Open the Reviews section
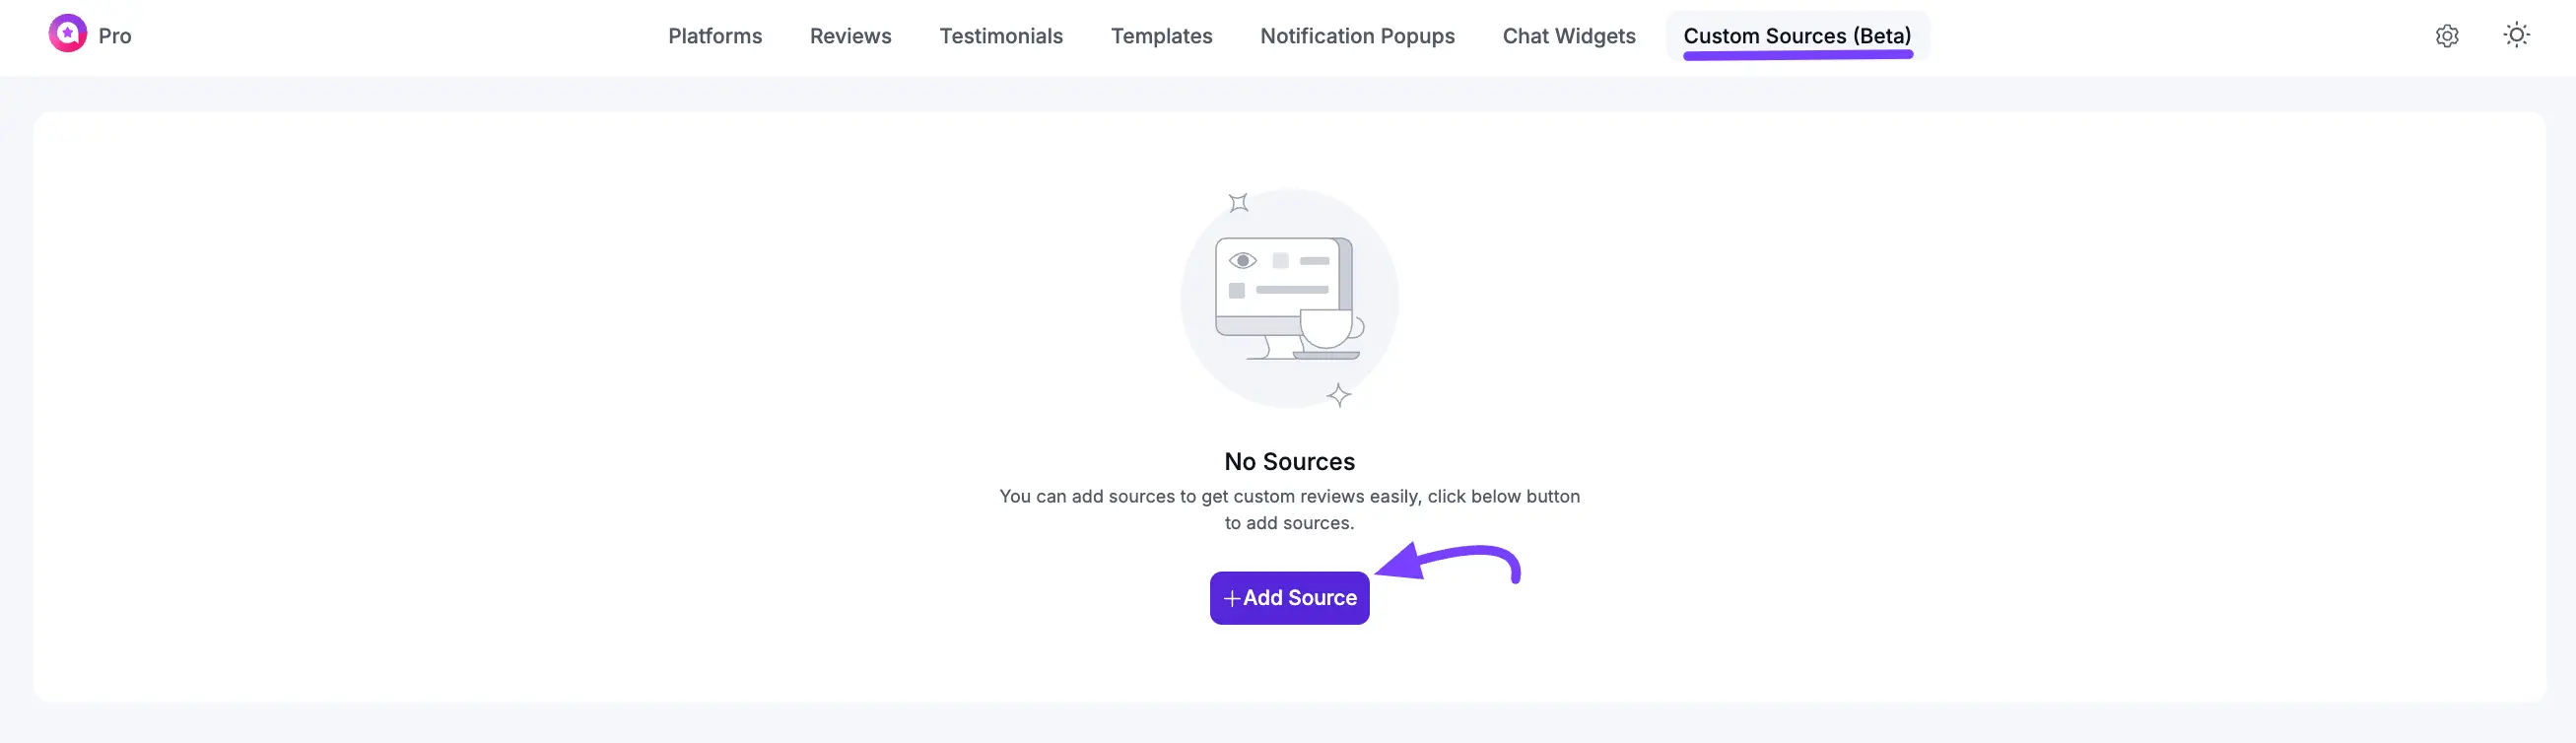Screen dimensions: 2576x743 [850, 35]
